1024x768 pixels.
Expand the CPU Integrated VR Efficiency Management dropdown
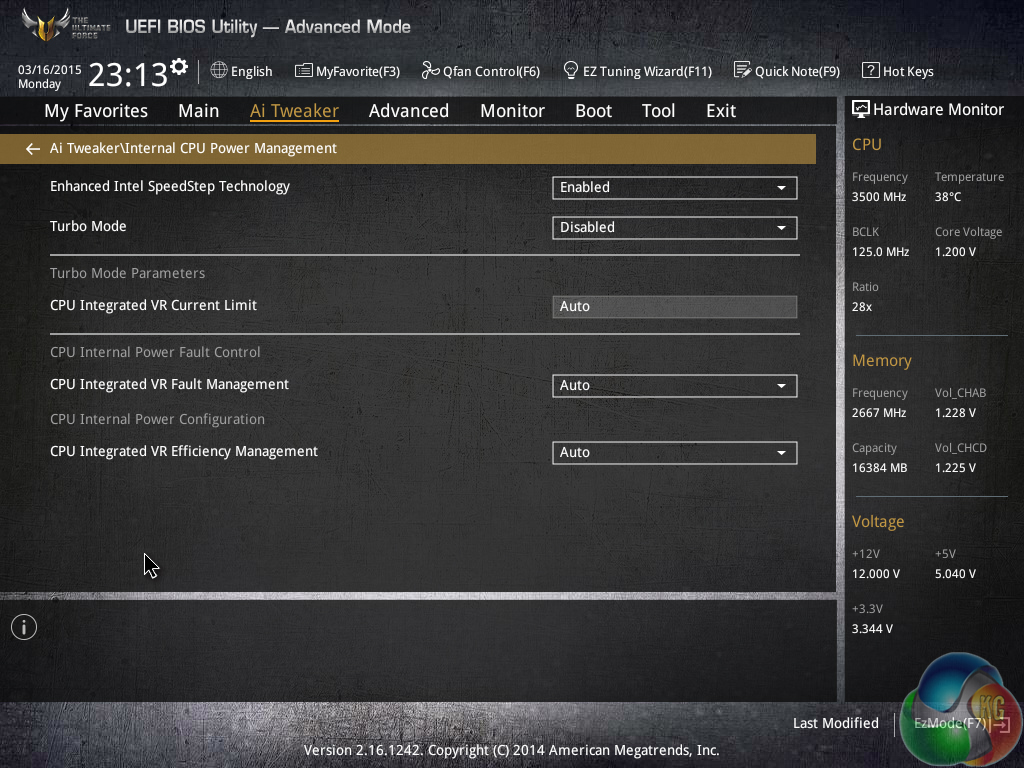(x=674, y=453)
